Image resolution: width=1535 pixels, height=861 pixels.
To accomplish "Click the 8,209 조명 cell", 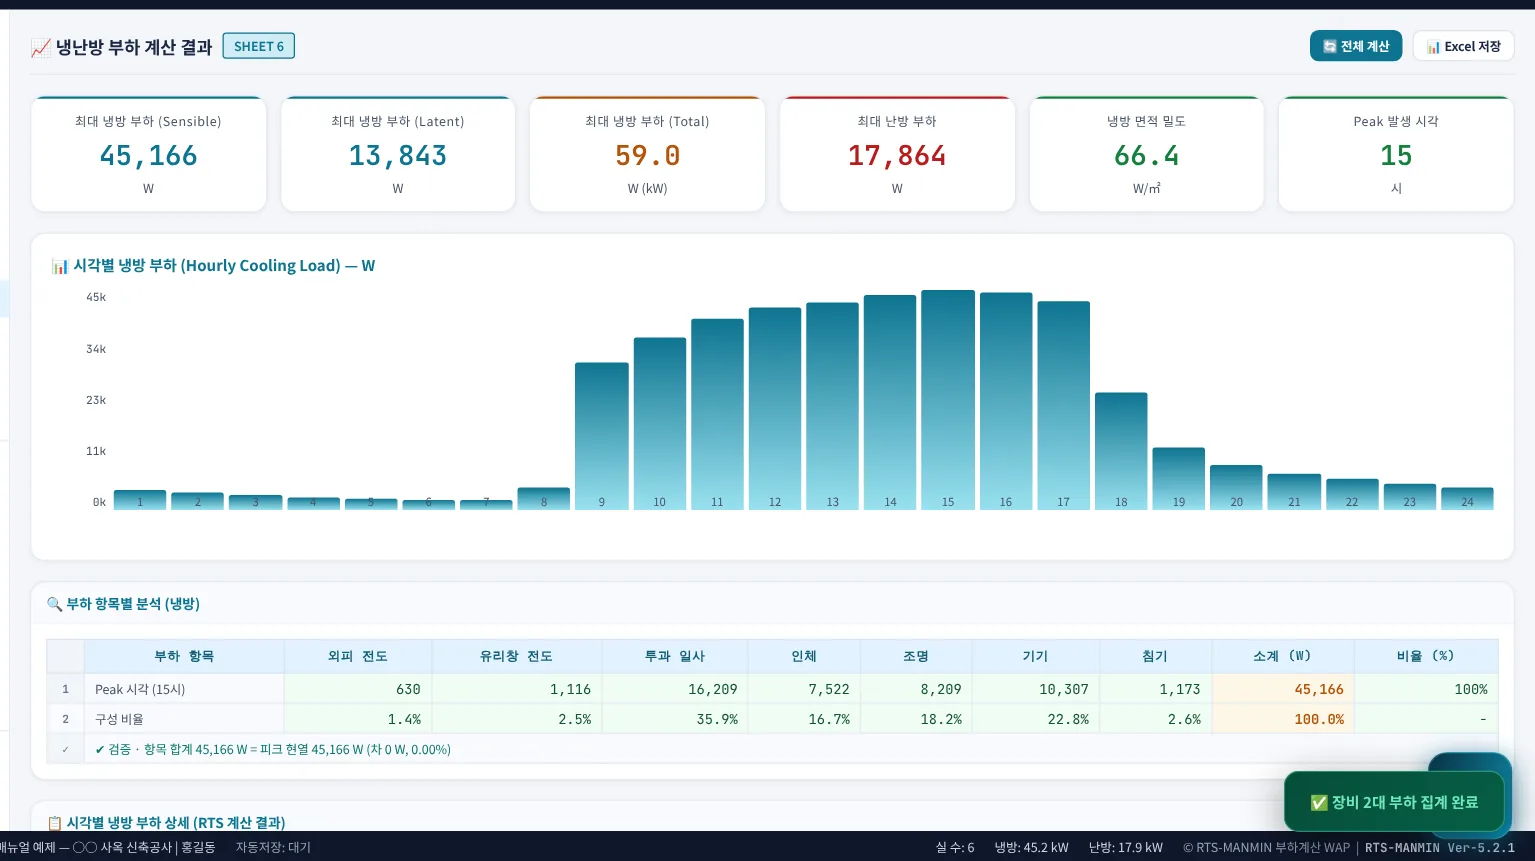I will pos(916,689).
